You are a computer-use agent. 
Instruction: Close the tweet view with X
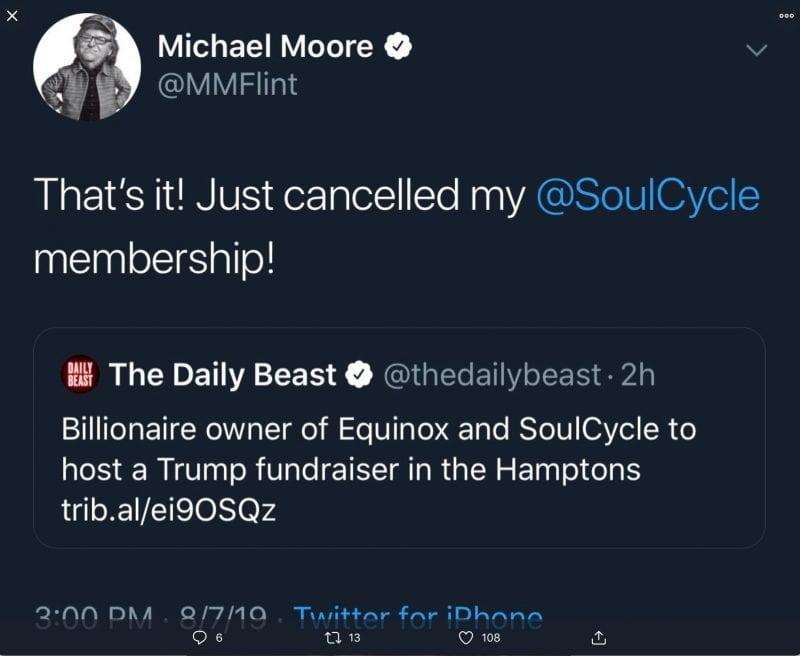click(12, 14)
